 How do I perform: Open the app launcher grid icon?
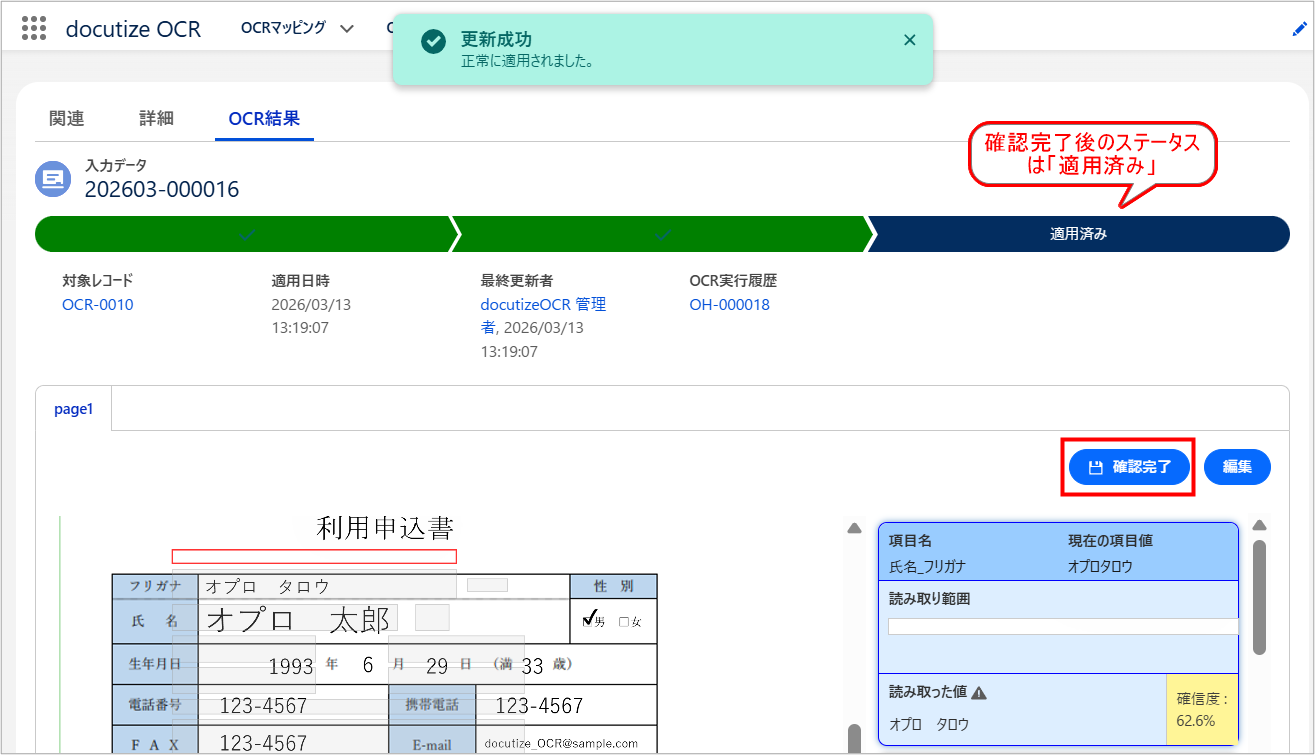point(34,28)
